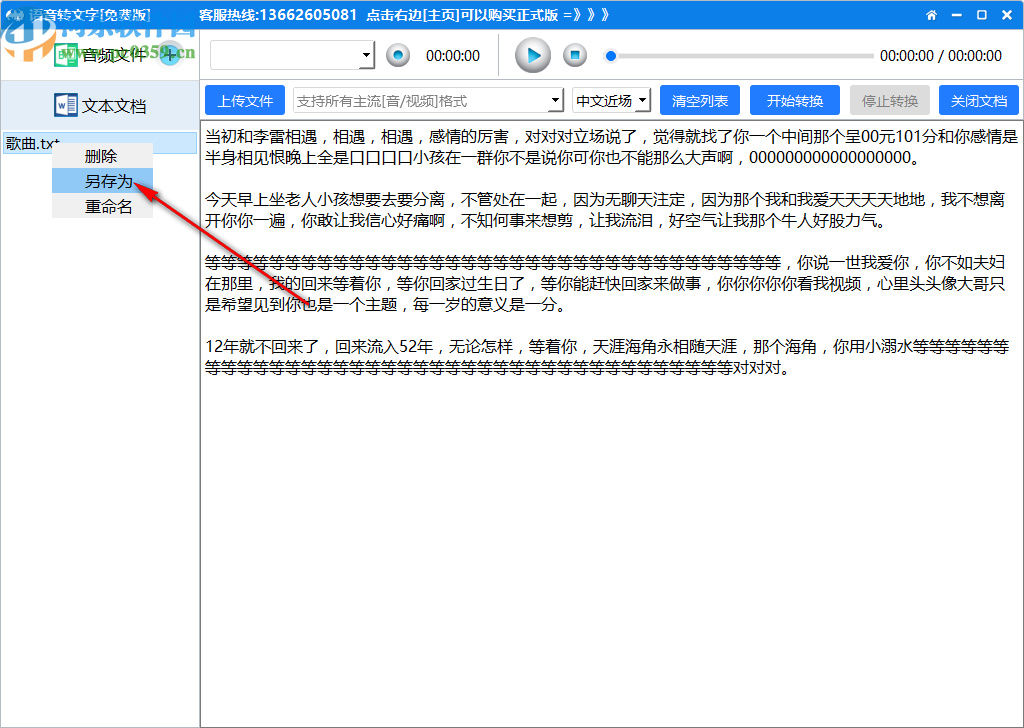
Task: Minimize the application window
Action: click(x=957, y=15)
